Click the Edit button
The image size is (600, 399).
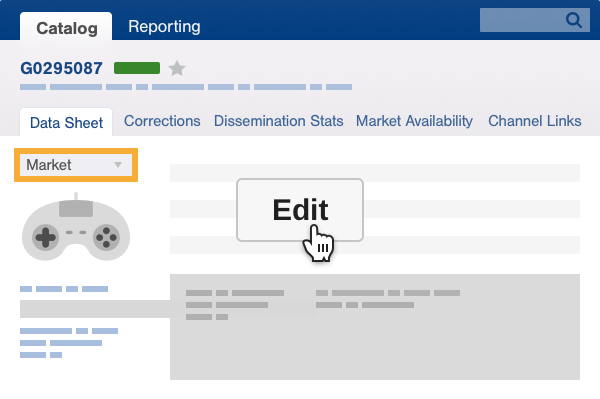coord(300,210)
